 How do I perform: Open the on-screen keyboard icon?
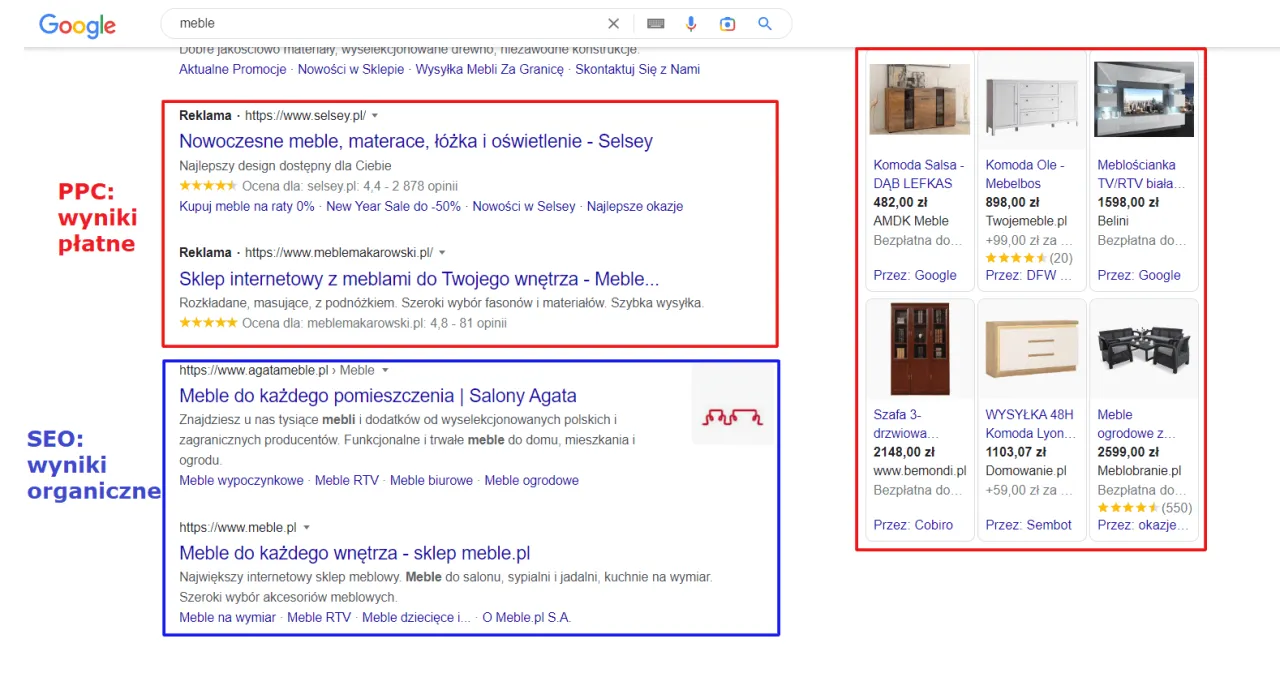[x=655, y=23]
